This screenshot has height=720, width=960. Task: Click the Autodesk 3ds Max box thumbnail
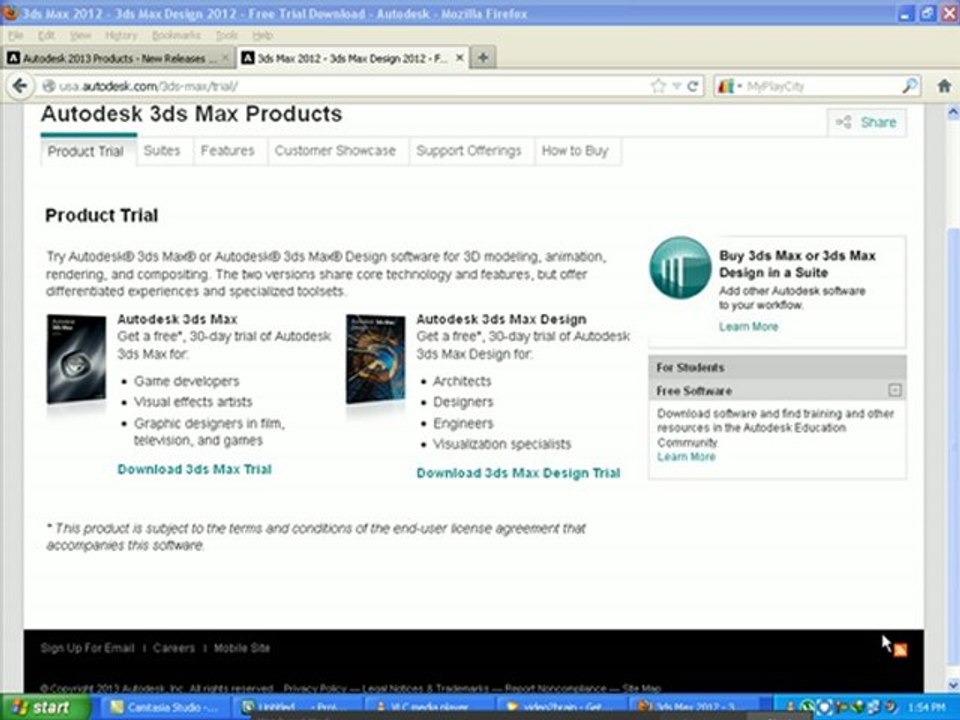coord(77,359)
